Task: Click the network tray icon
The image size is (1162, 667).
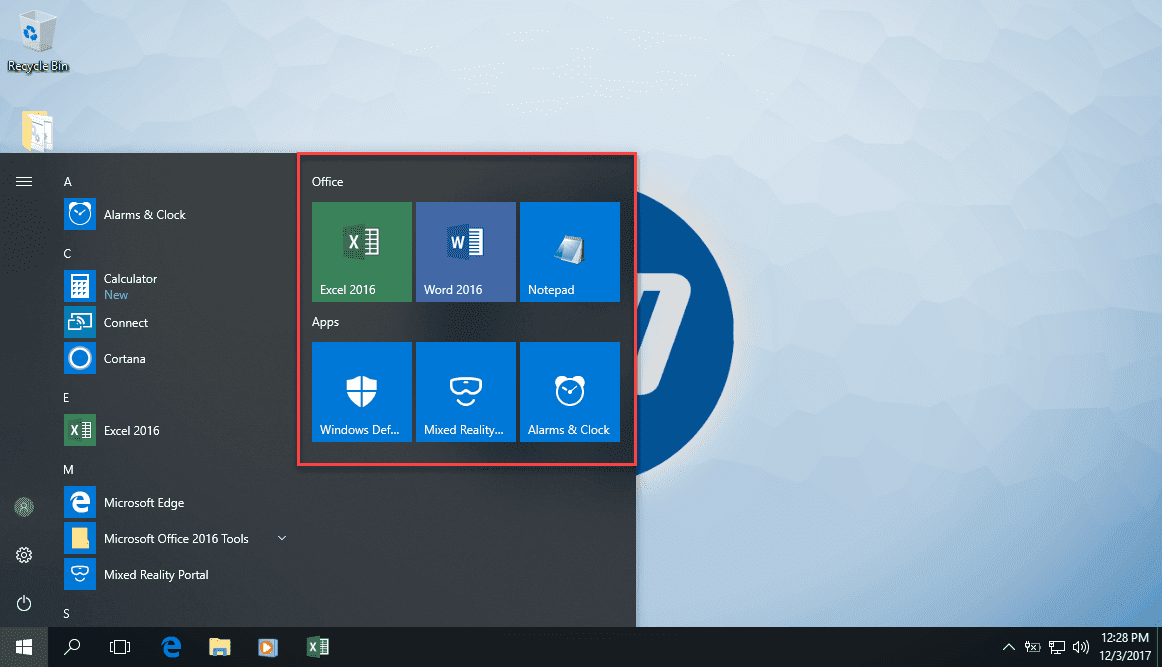Action: pyautogui.click(x=1057, y=647)
